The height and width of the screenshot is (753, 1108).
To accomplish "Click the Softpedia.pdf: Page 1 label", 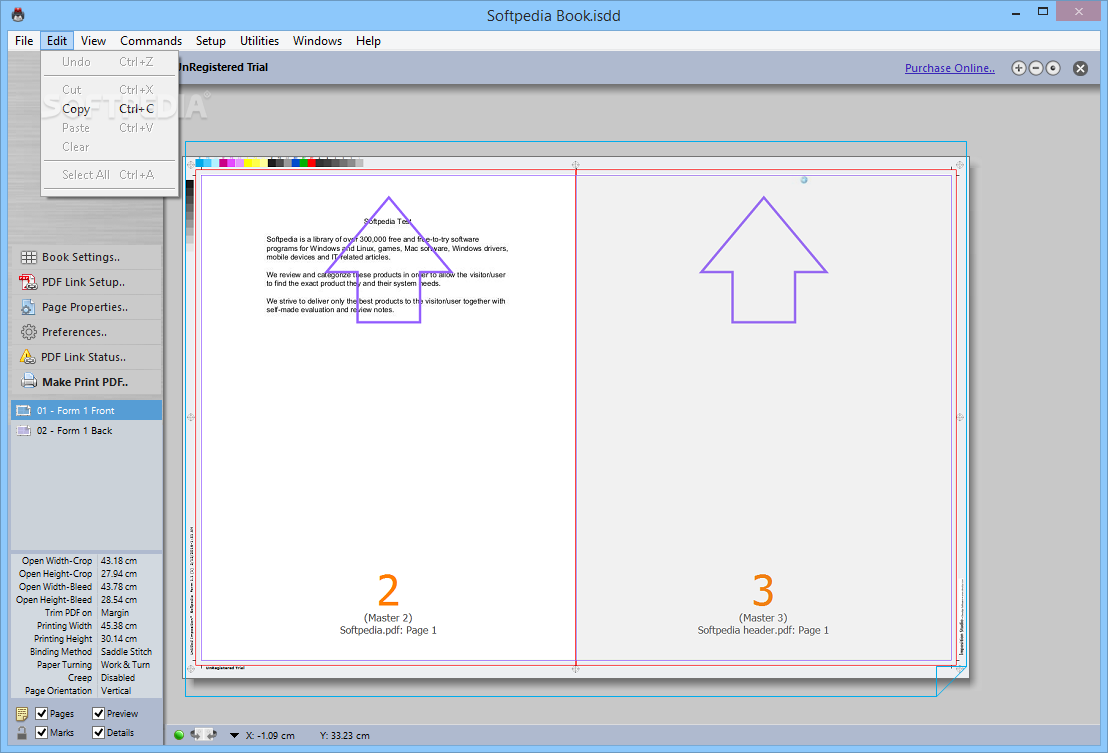I will coord(388,630).
